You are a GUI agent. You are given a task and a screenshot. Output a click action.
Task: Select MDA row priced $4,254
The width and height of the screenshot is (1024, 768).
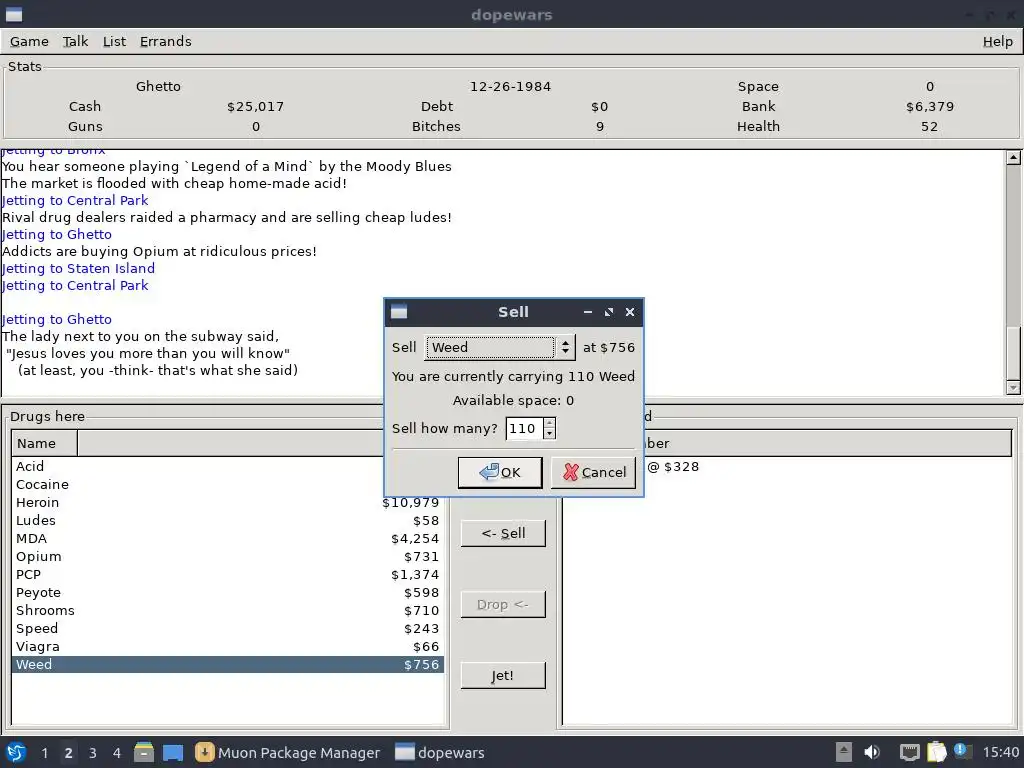[x=228, y=538]
